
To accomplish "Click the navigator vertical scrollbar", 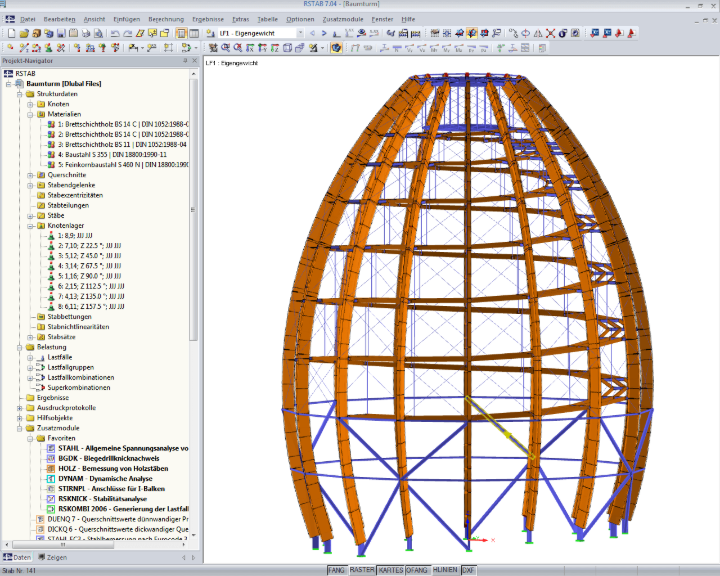I will click(193, 210).
